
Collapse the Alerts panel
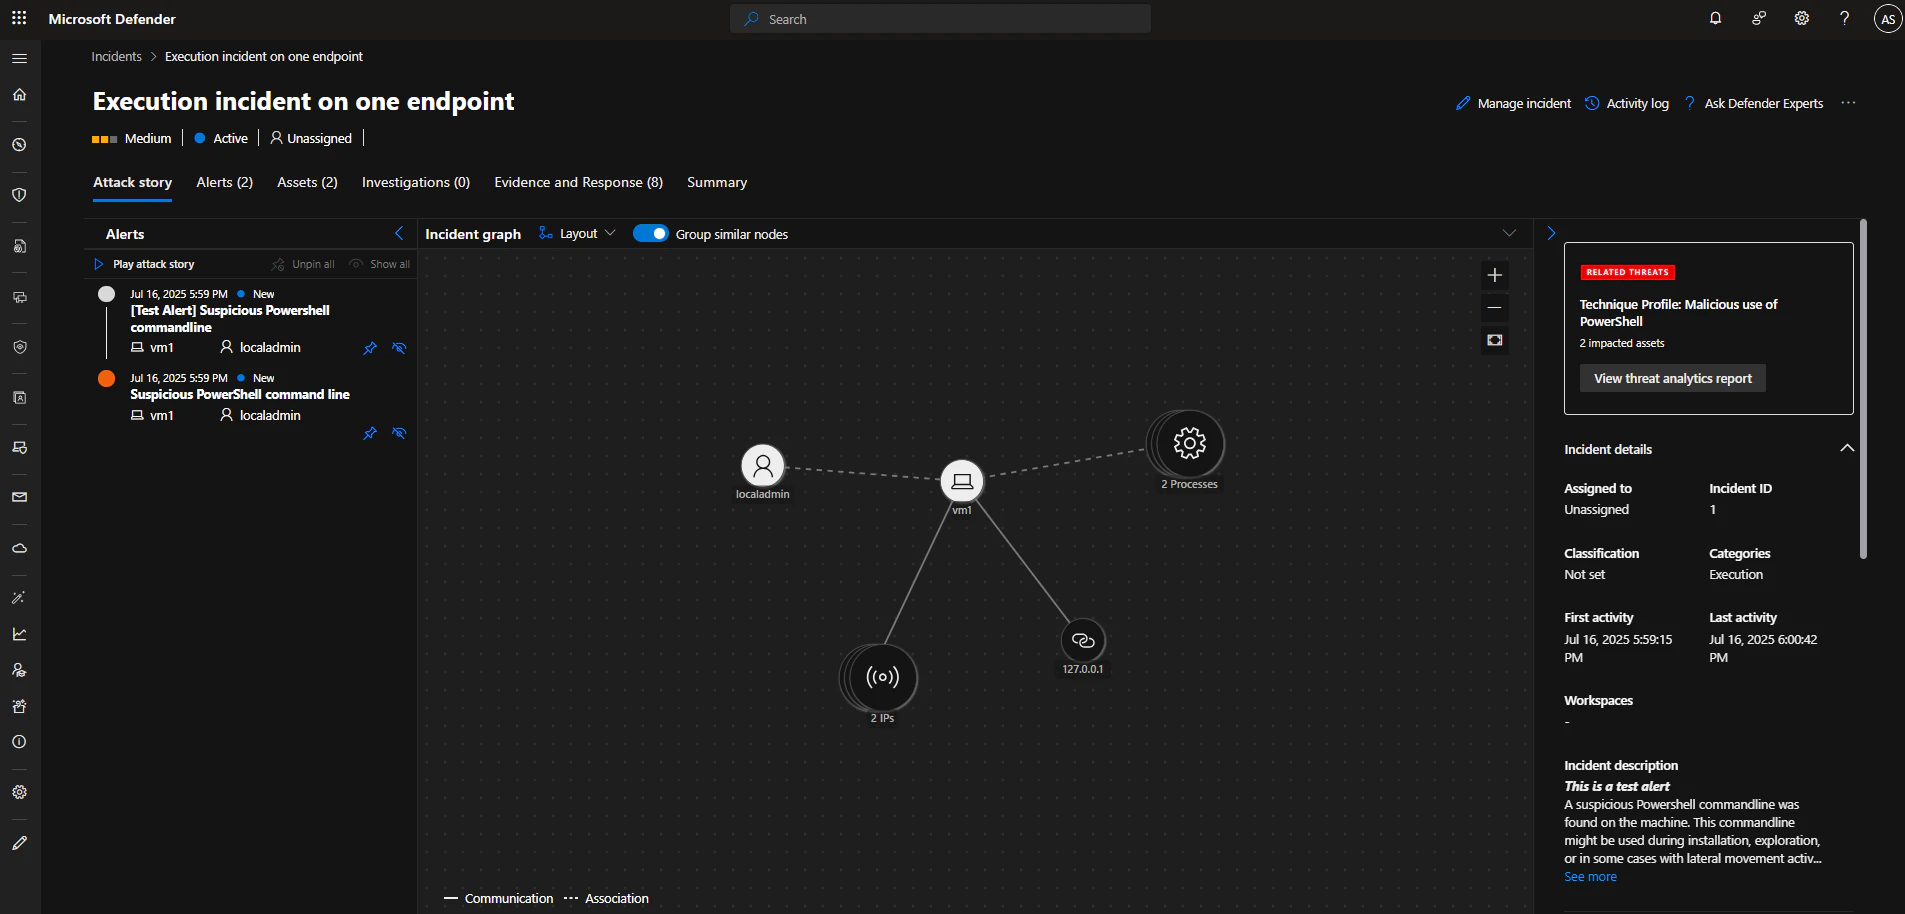tap(399, 233)
